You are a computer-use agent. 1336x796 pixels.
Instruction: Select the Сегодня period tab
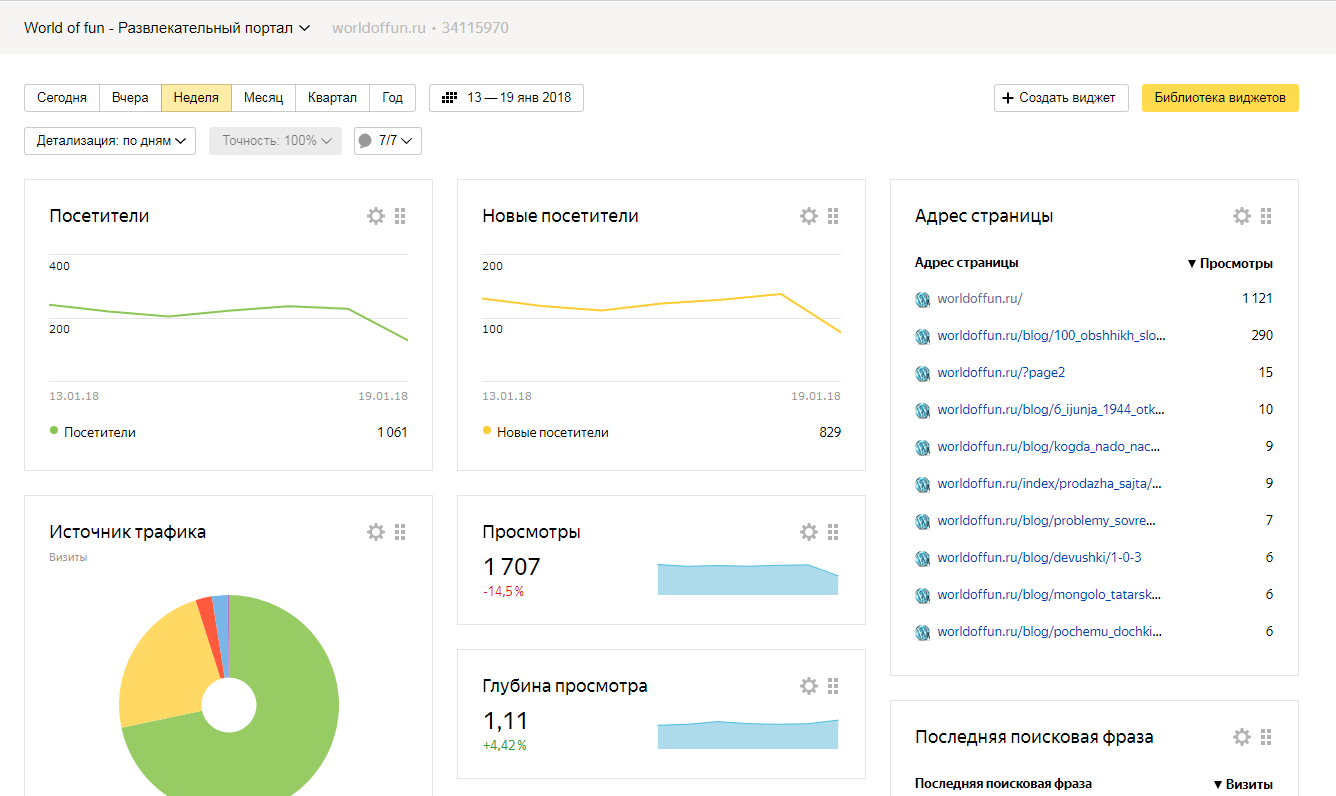(x=62, y=98)
